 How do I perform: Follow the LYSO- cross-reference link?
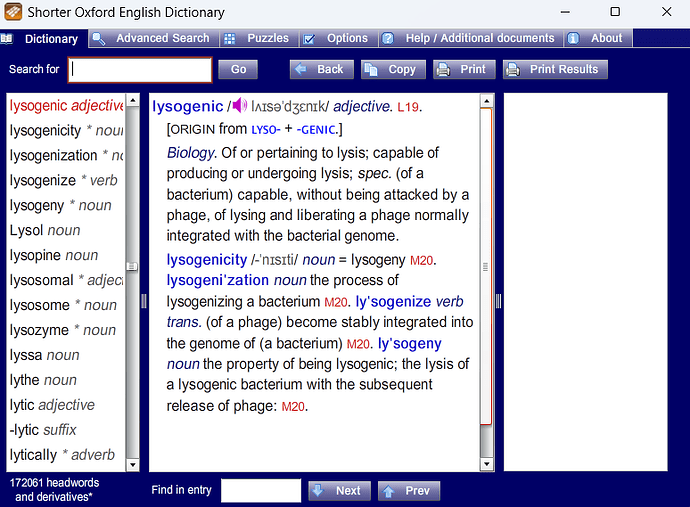coord(266,130)
